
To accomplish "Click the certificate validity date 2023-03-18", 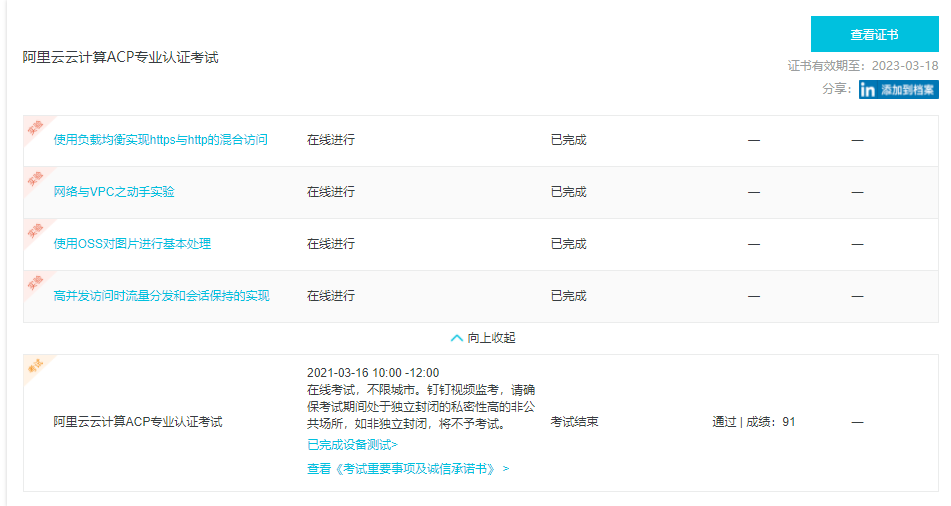I will 905,66.
